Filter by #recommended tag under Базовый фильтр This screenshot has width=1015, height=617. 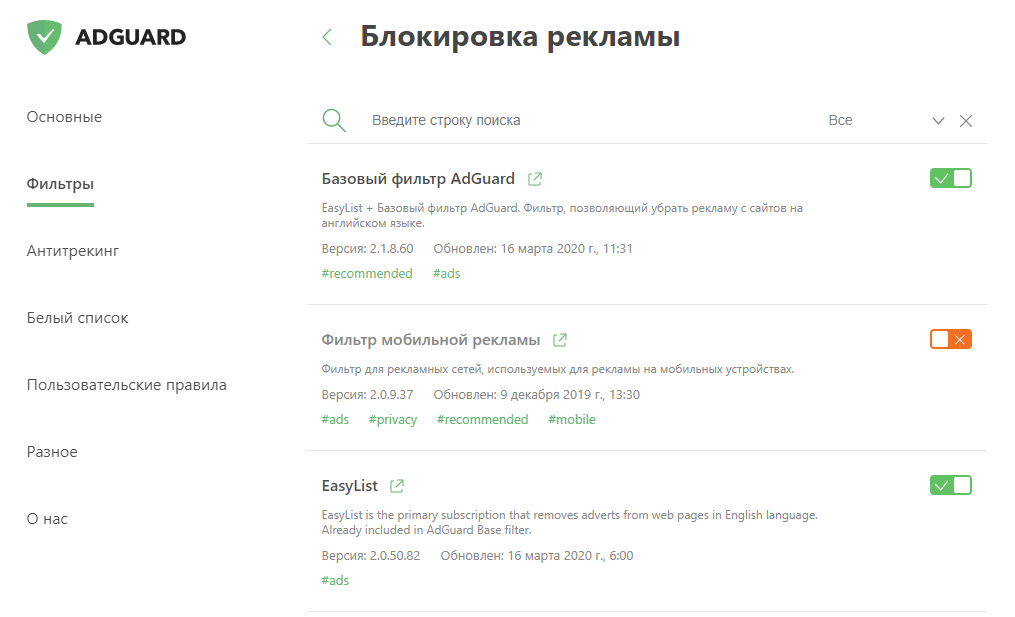pos(367,274)
